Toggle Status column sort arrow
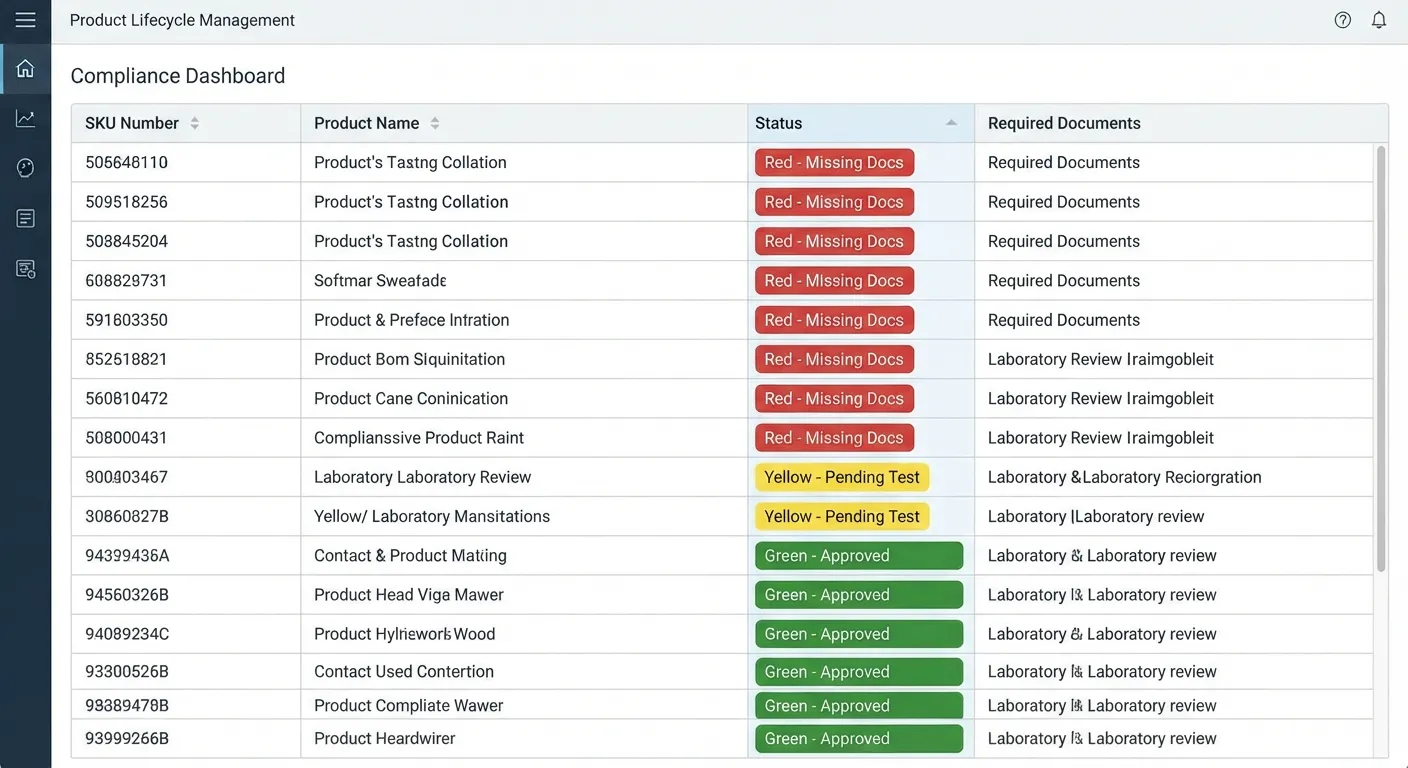This screenshot has width=1408, height=768. [951, 123]
